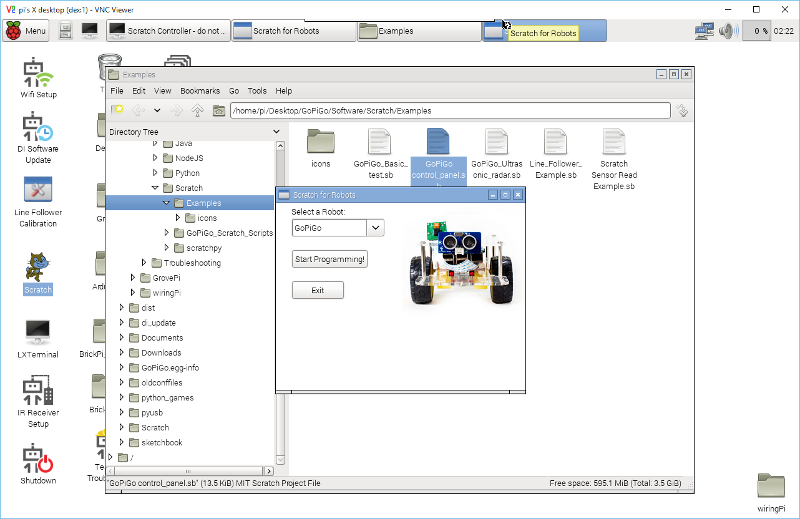Launch the terminal monitor icon in taskbar
The height and width of the screenshot is (519, 800).
pyautogui.click(x=90, y=31)
